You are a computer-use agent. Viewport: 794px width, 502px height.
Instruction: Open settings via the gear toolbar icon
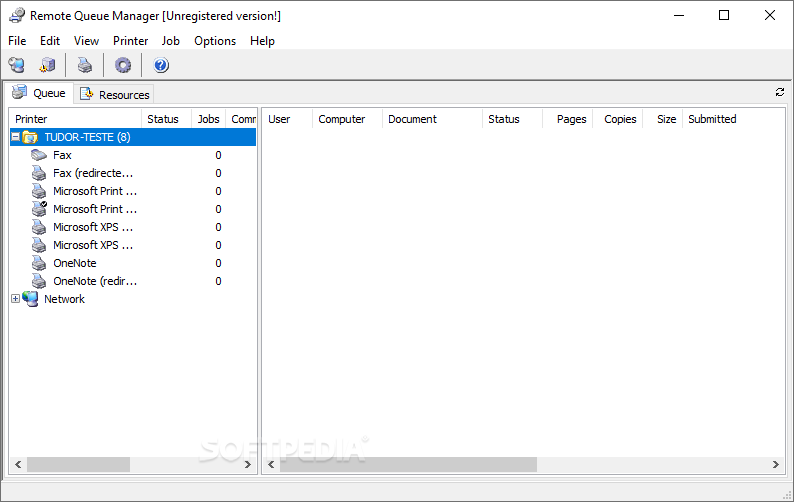(123, 65)
